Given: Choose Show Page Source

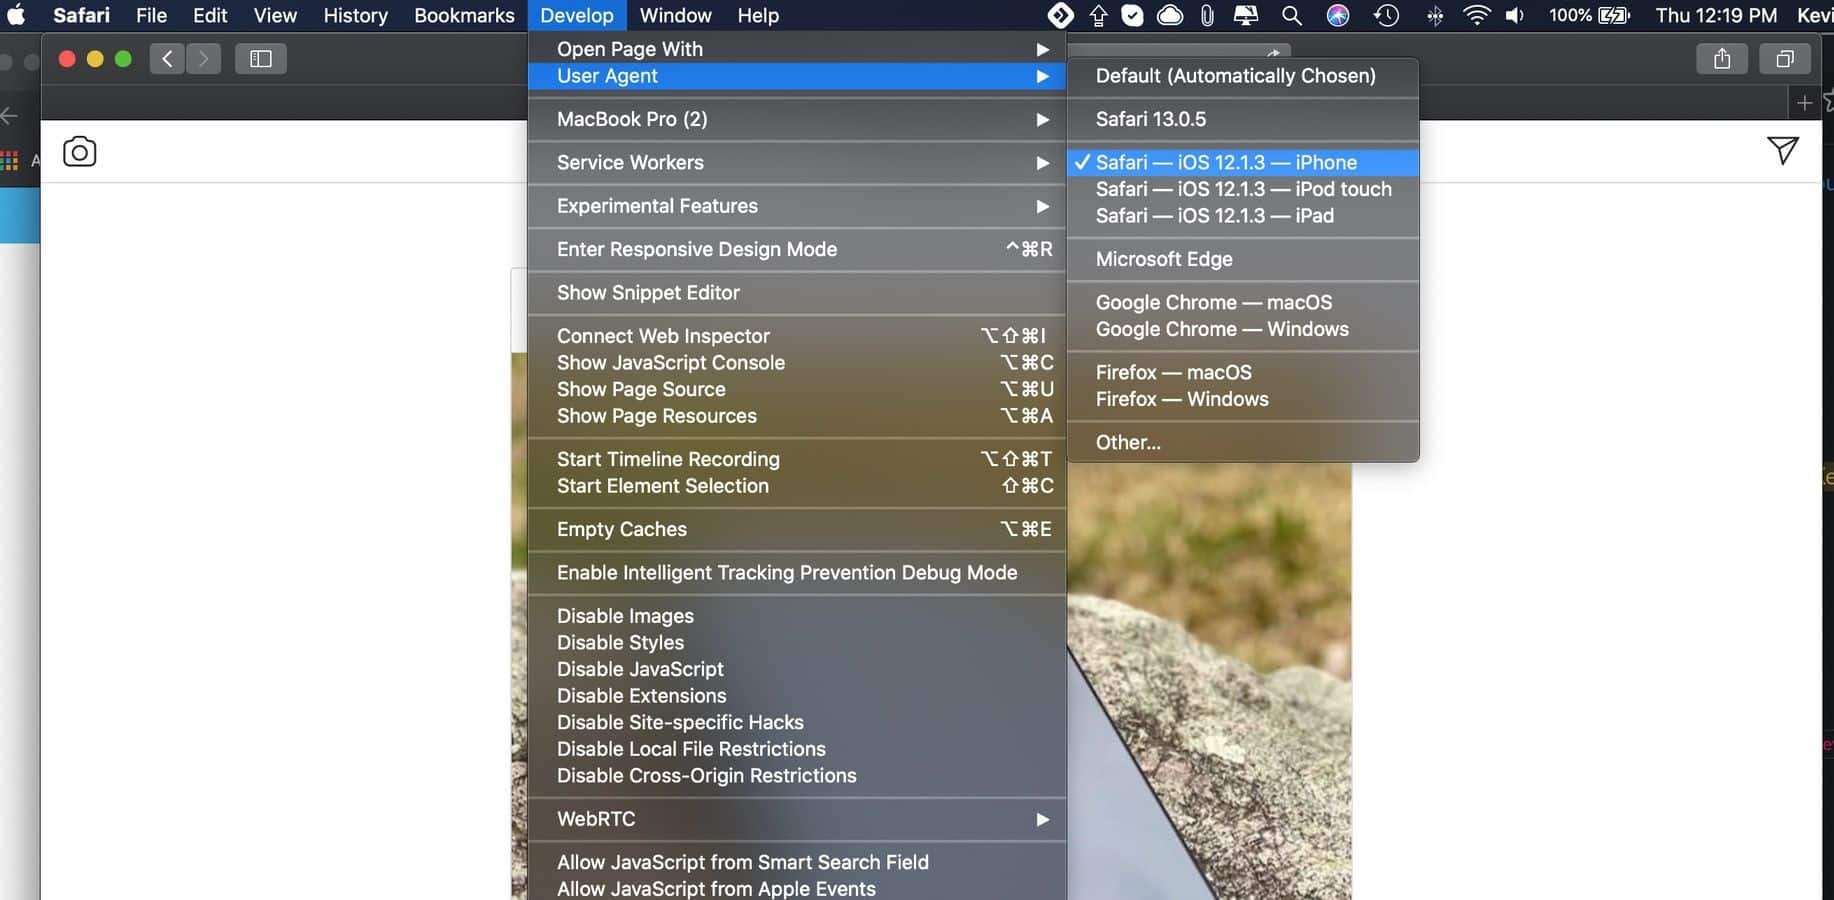Looking at the screenshot, I should pos(797,389).
